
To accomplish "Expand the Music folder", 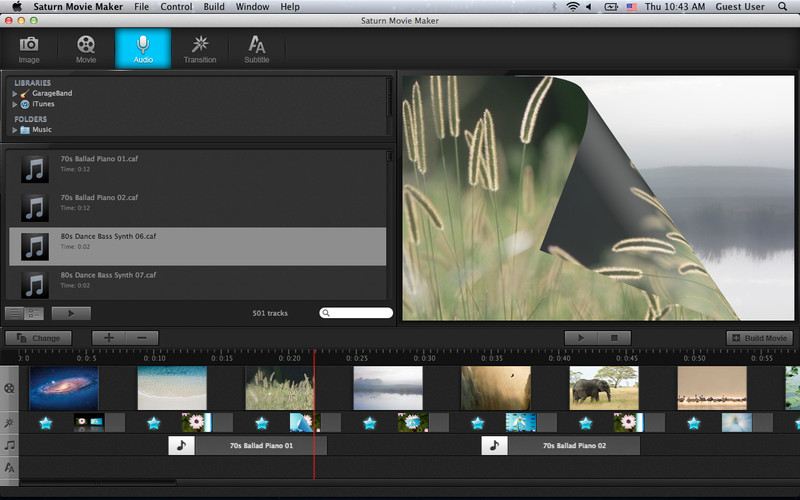I will [15, 130].
